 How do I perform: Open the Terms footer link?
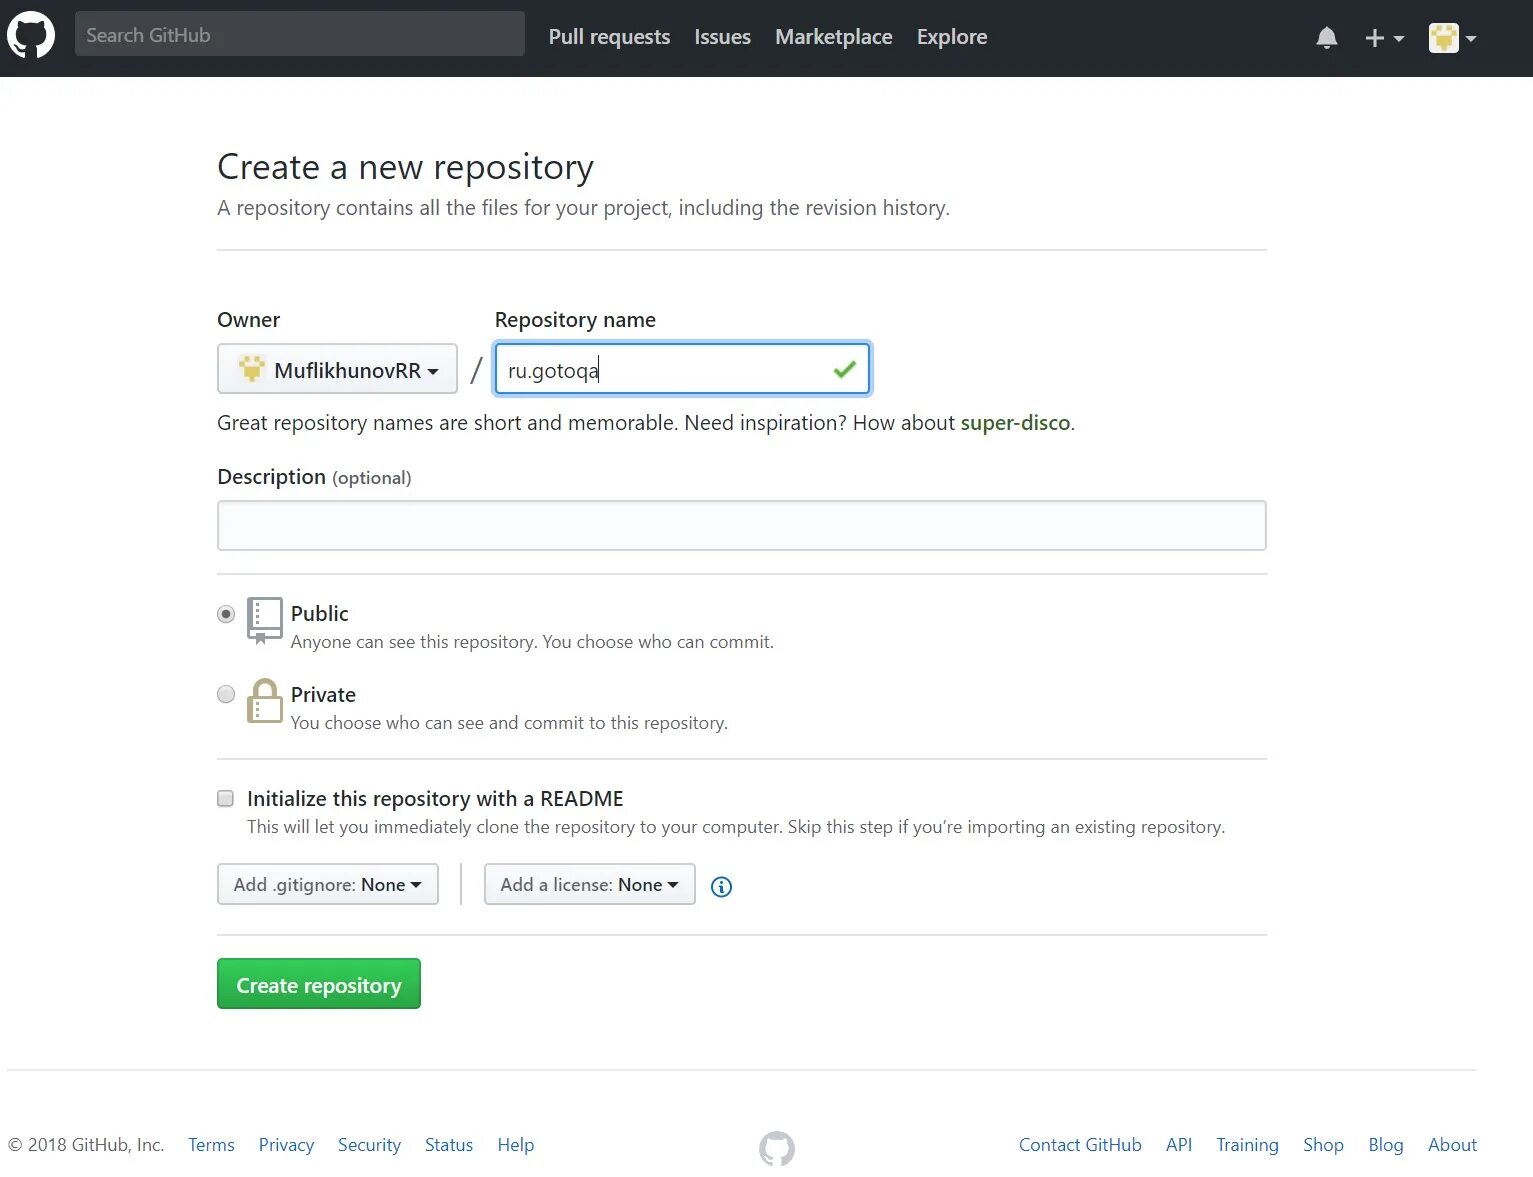(211, 1145)
